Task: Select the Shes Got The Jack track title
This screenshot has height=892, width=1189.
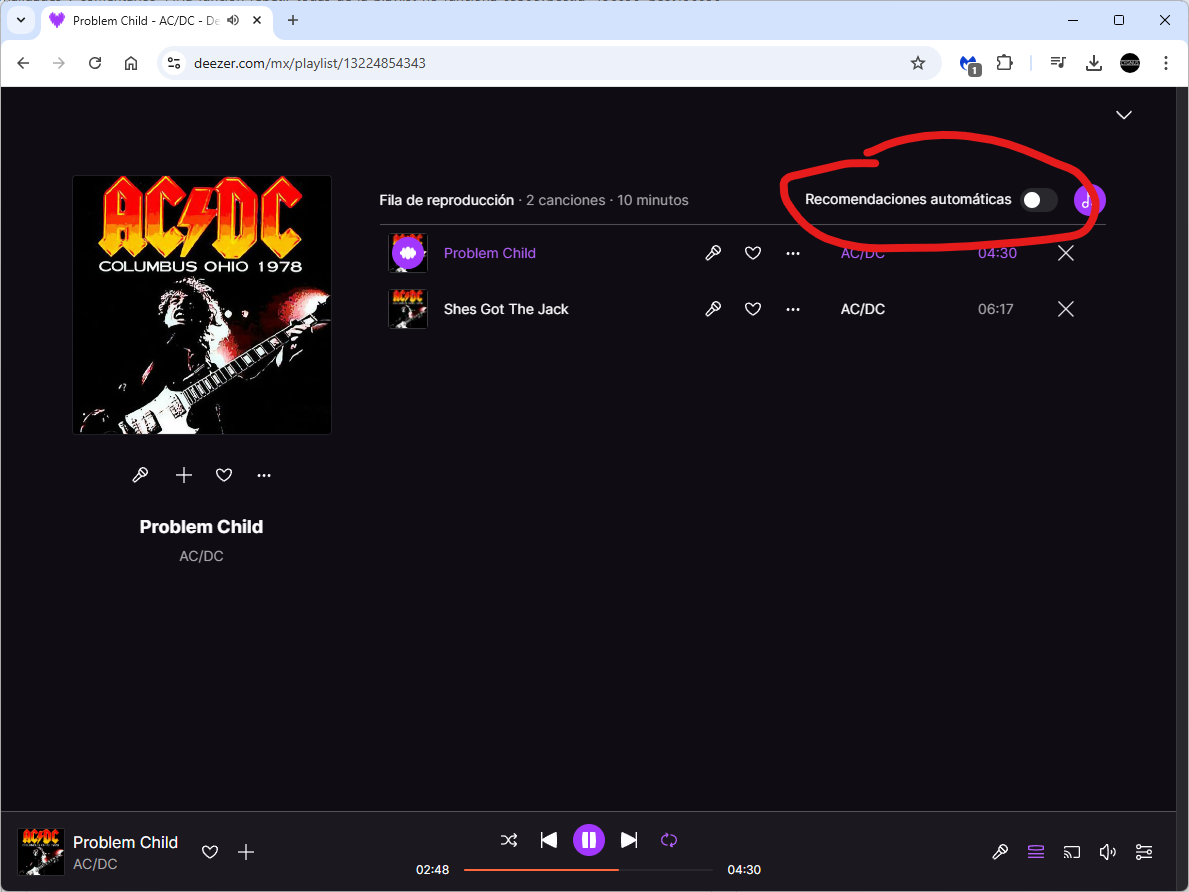Action: point(506,309)
